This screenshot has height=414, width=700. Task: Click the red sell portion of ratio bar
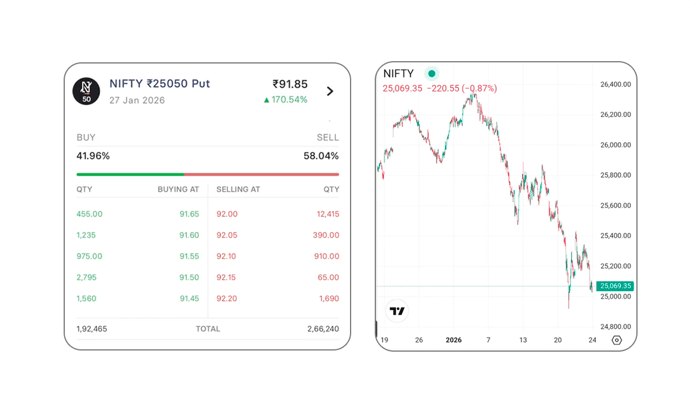pyautogui.click(x=262, y=174)
